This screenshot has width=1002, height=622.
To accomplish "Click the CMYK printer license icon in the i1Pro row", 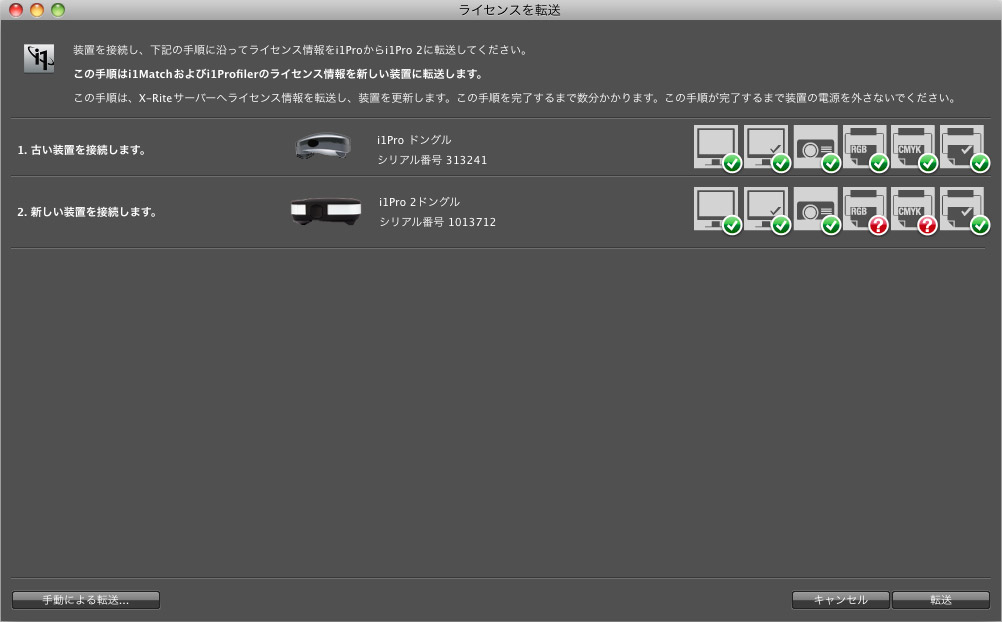I will [913, 148].
